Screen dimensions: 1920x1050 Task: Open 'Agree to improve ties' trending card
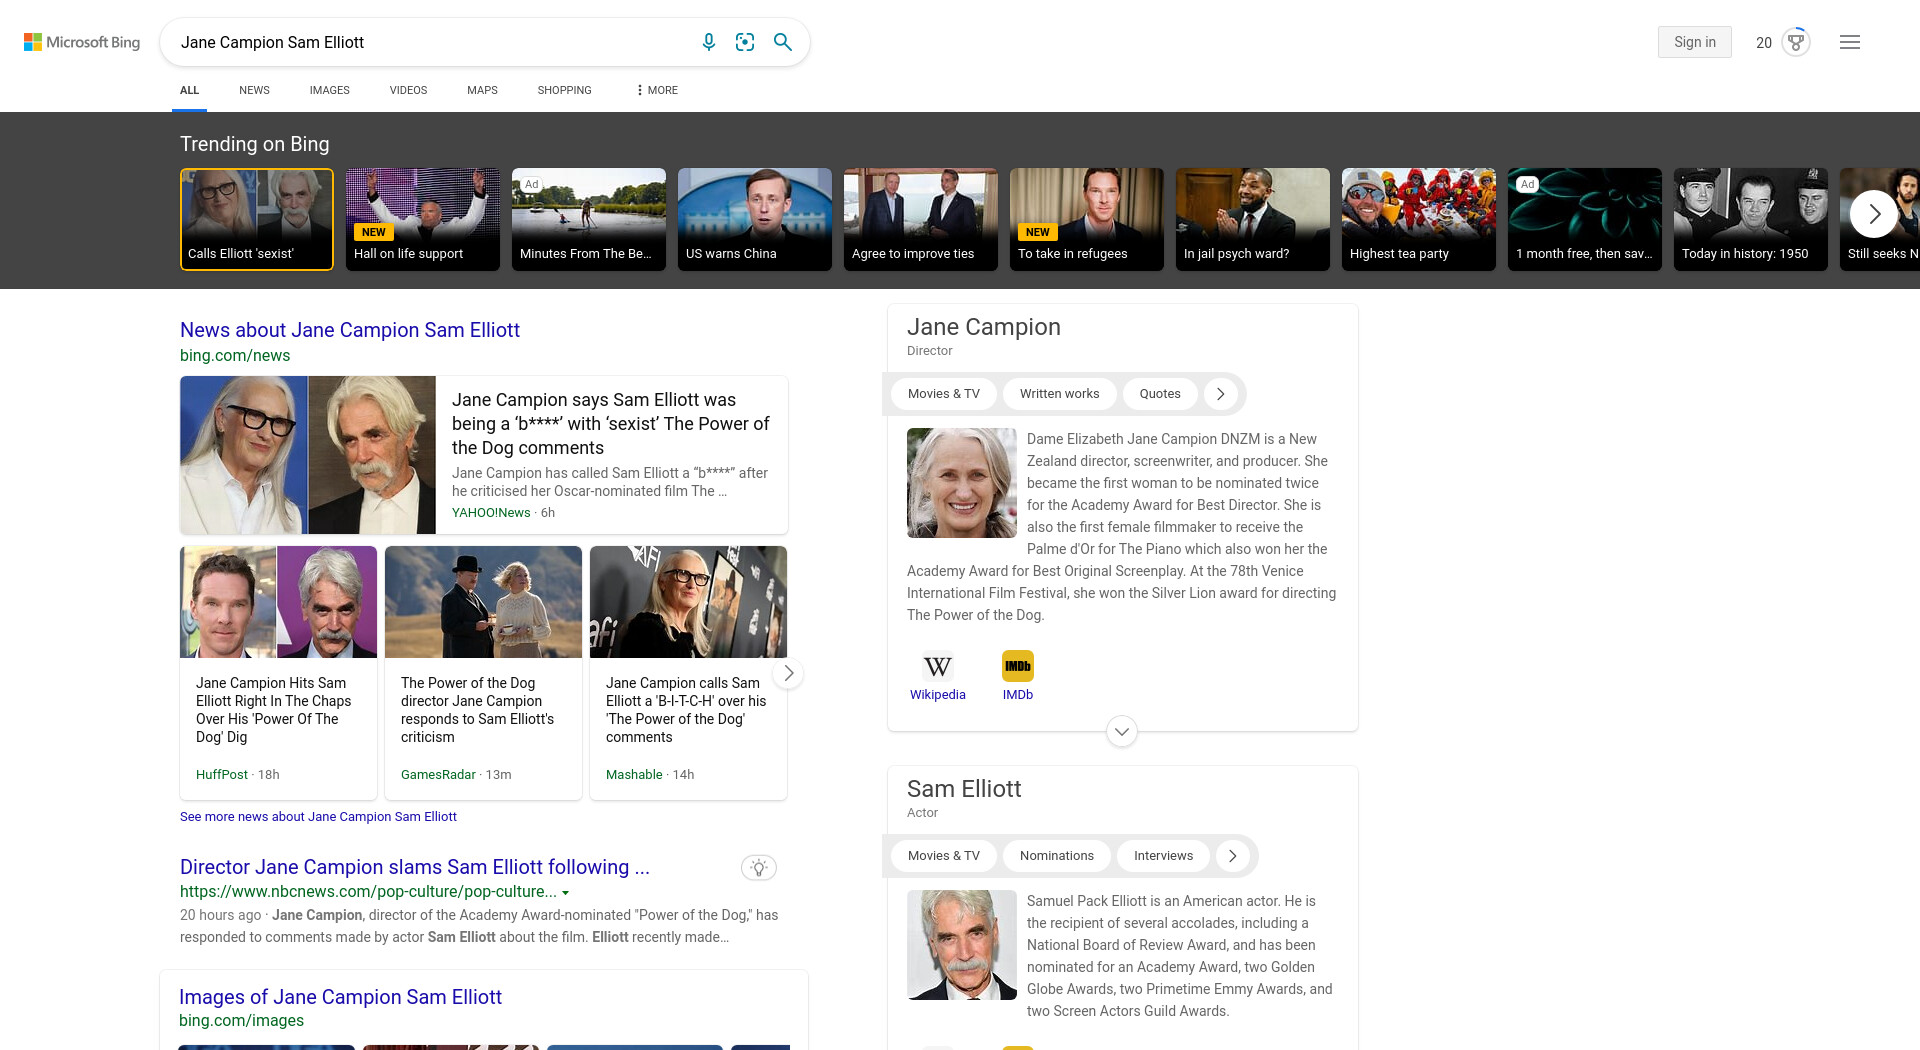tap(921, 219)
